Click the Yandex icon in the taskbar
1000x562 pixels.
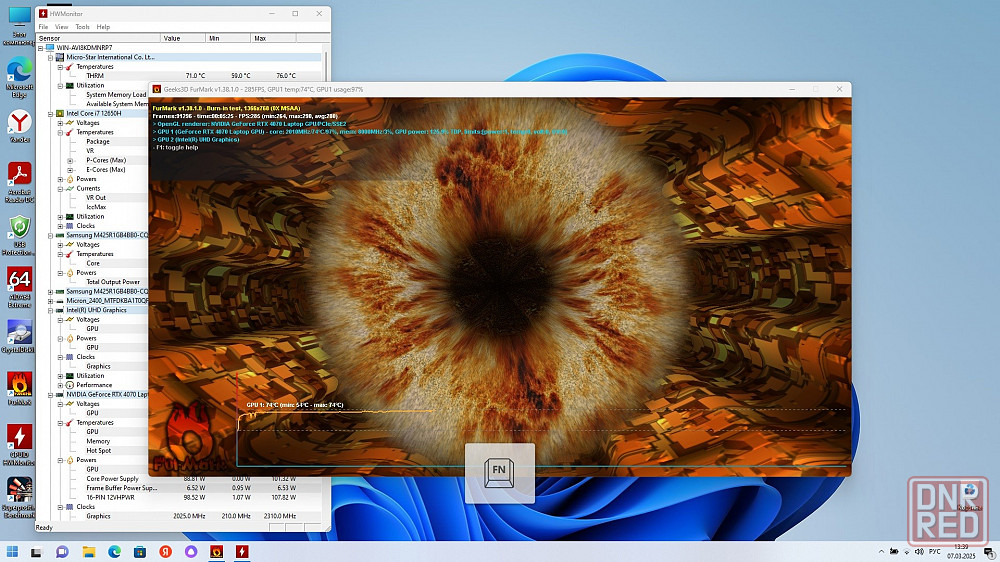[x=165, y=552]
